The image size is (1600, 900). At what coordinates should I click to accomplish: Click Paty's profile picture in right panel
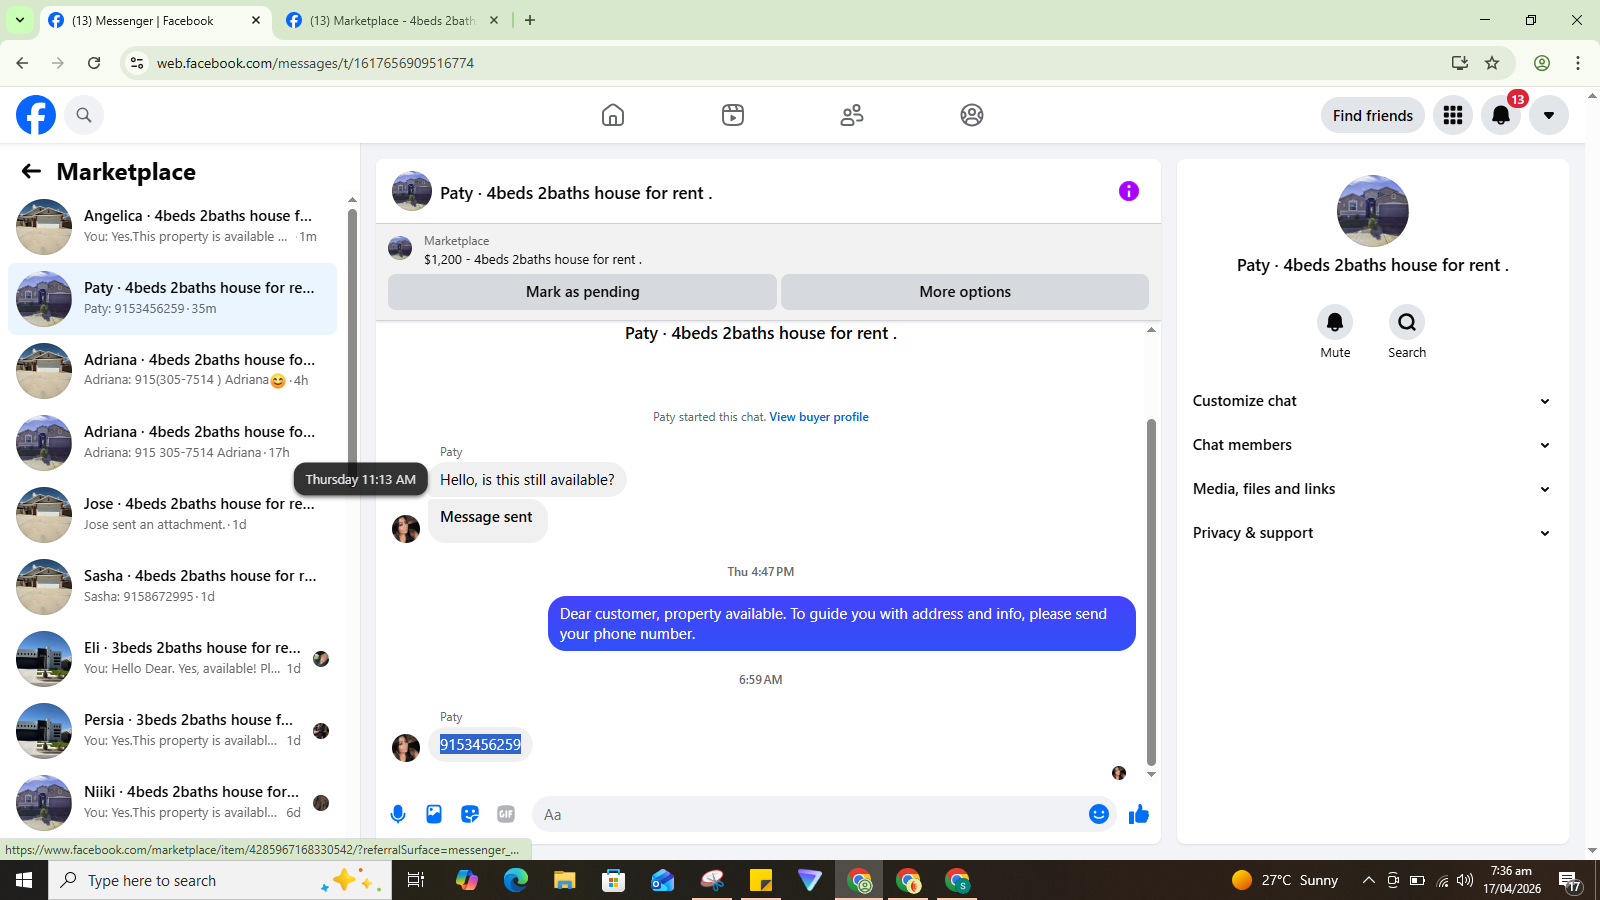(1372, 211)
